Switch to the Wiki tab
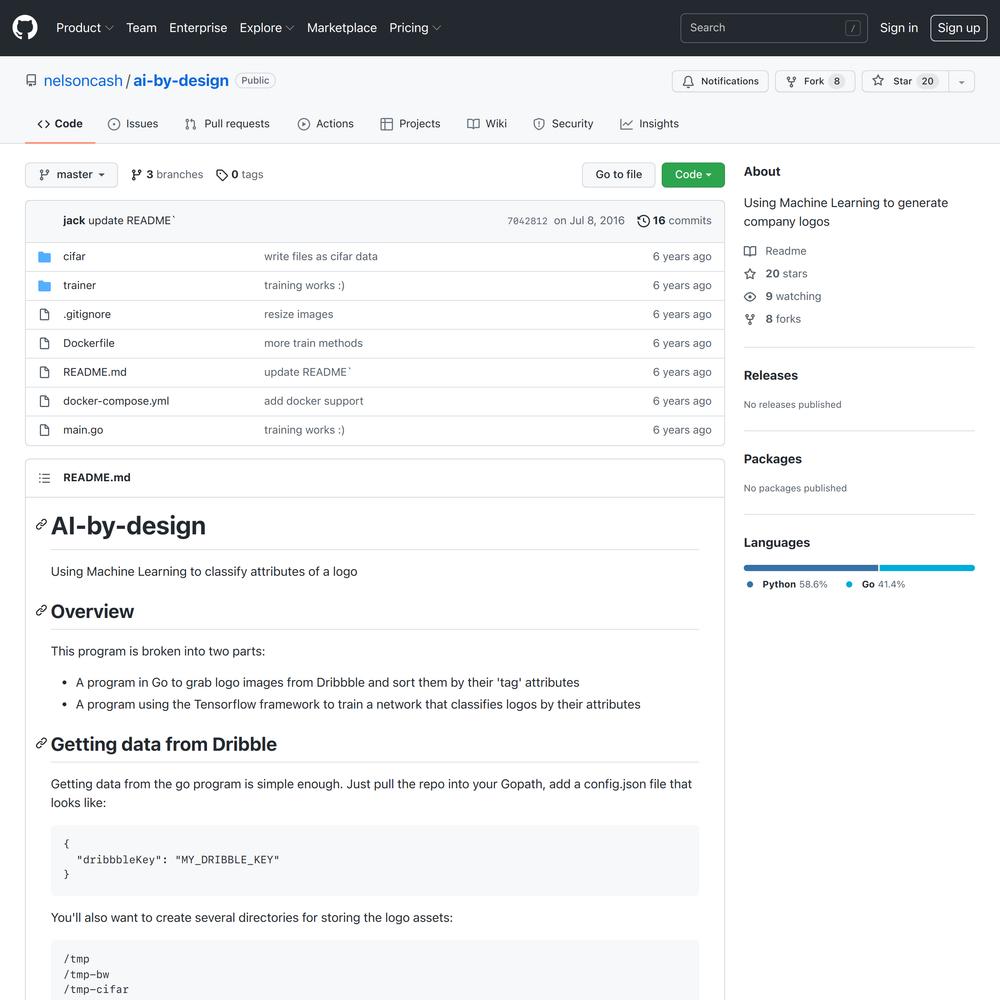Screen dimensions: 1000x1000 tap(487, 124)
